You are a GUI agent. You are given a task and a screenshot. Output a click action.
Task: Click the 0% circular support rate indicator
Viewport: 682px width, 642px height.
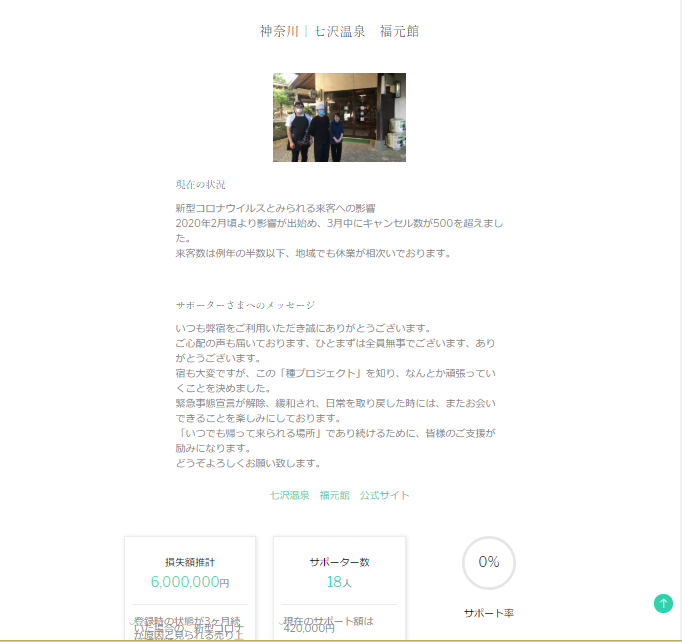point(489,563)
